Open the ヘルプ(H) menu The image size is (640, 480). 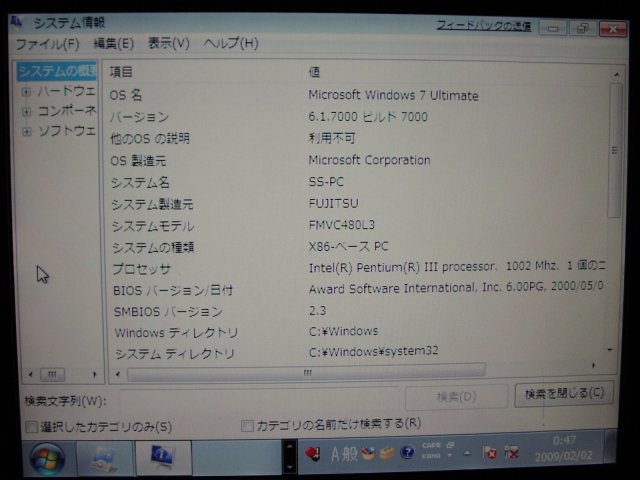(231, 44)
